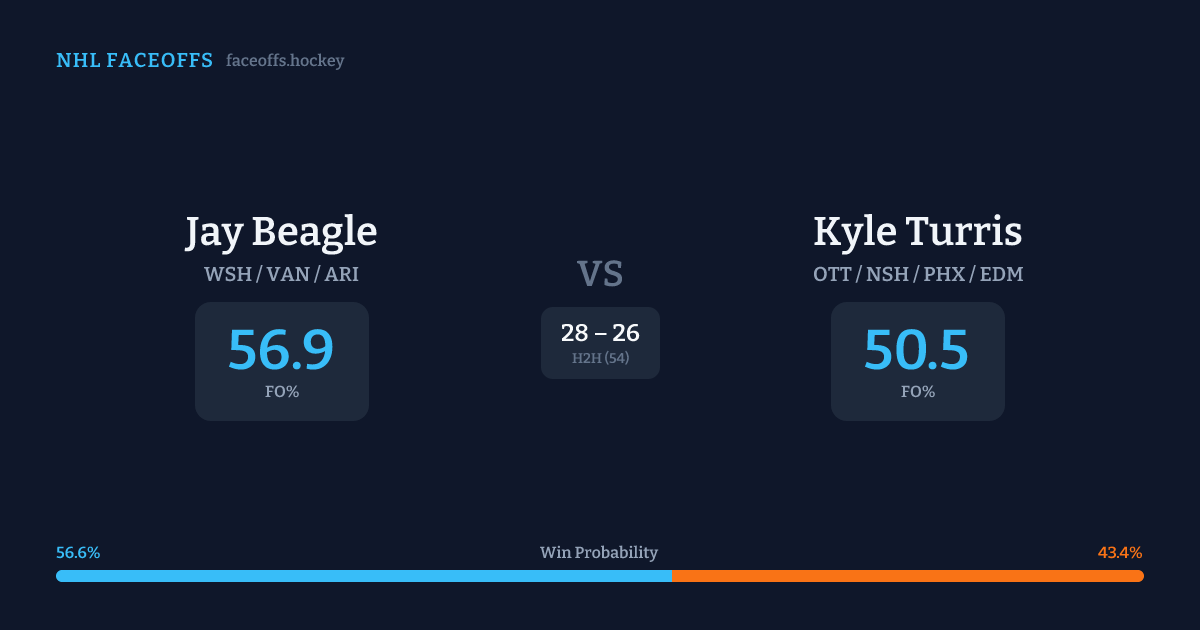Click the orange segment of probability bar

(x=907, y=576)
